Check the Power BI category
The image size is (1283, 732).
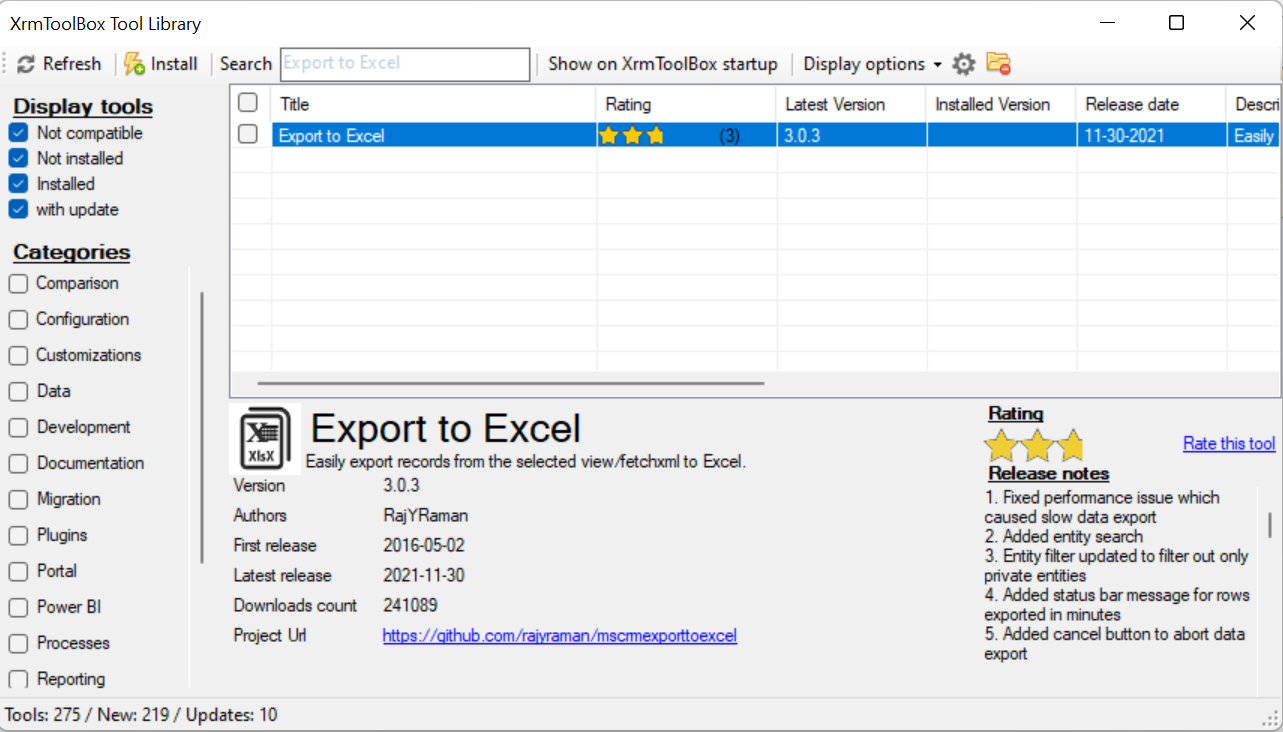(17, 607)
